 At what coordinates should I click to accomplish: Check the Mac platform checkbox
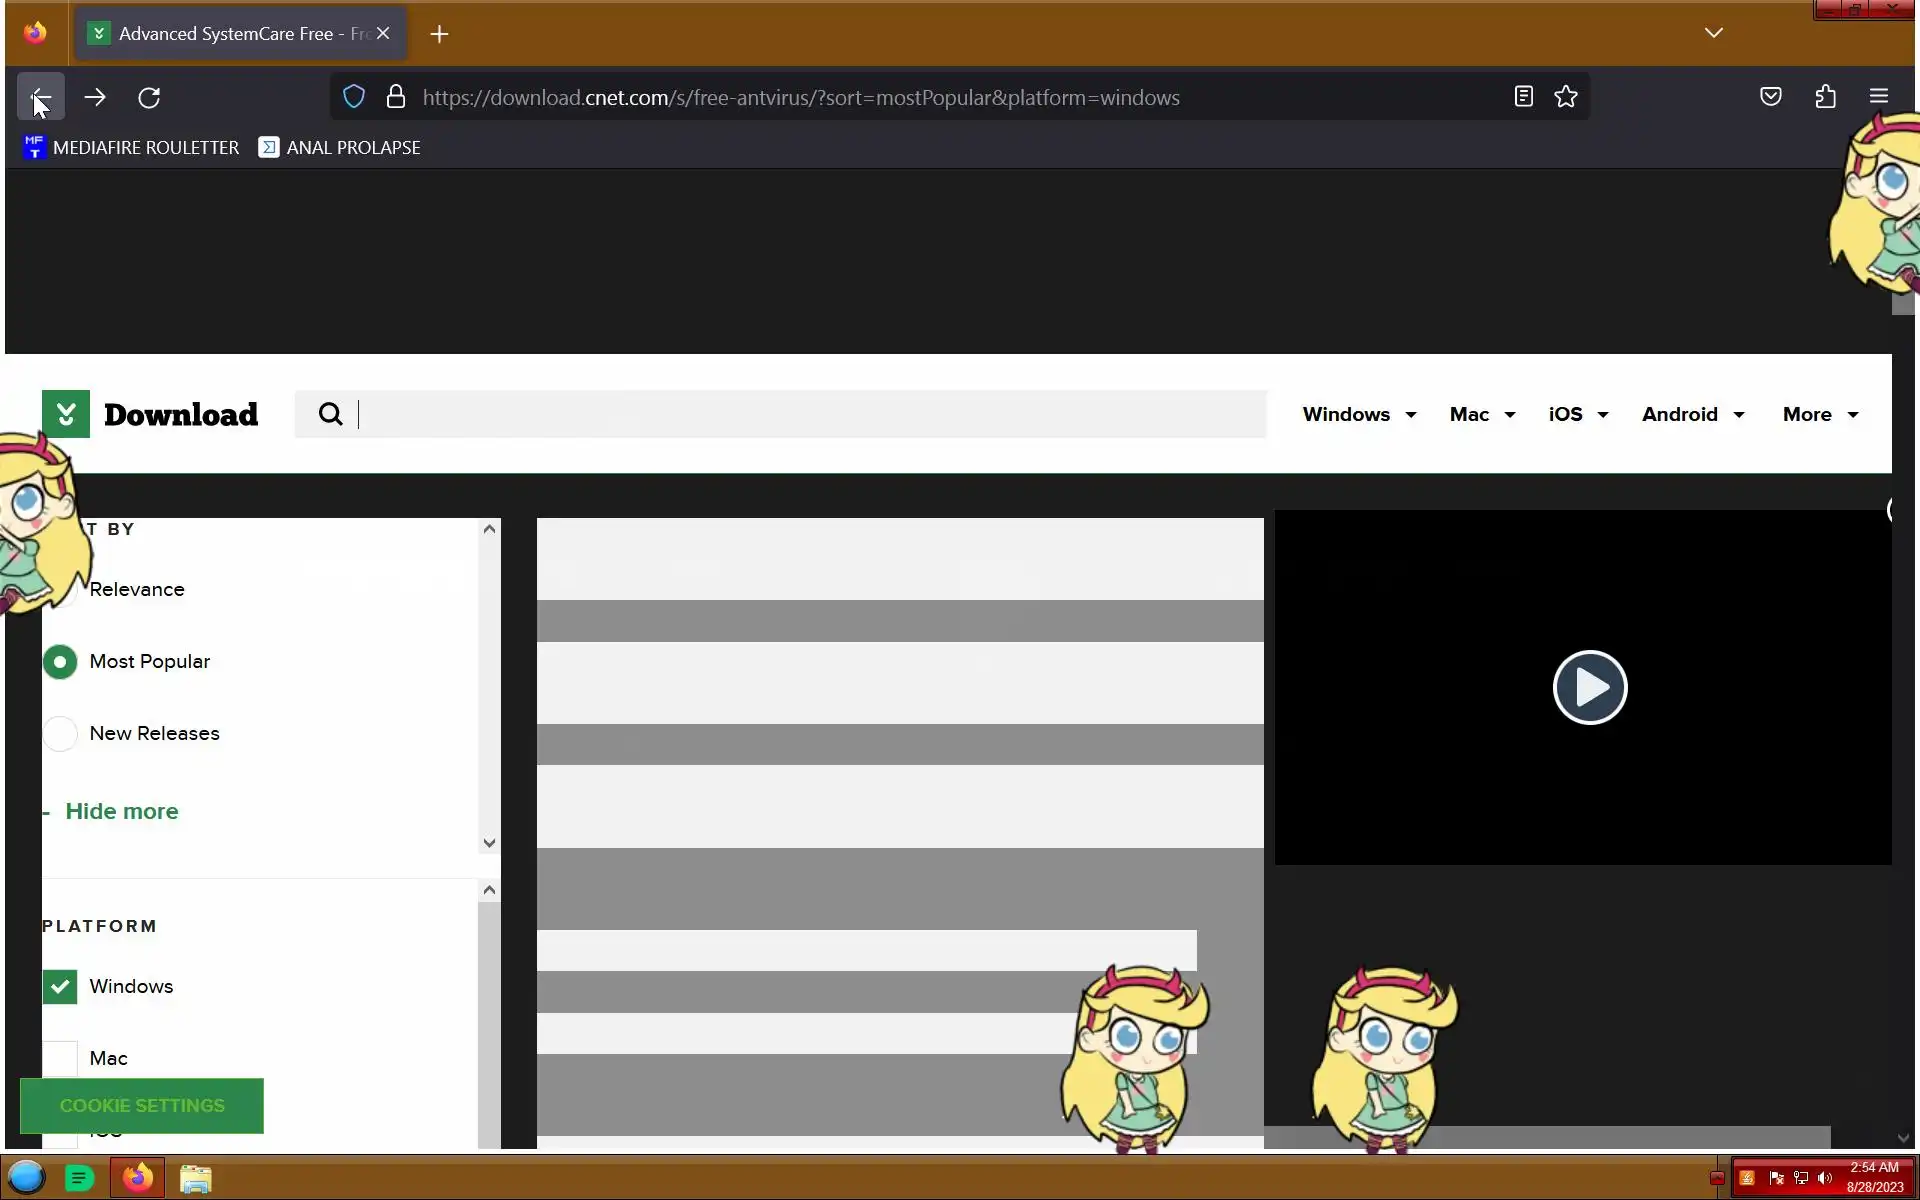click(60, 1058)
